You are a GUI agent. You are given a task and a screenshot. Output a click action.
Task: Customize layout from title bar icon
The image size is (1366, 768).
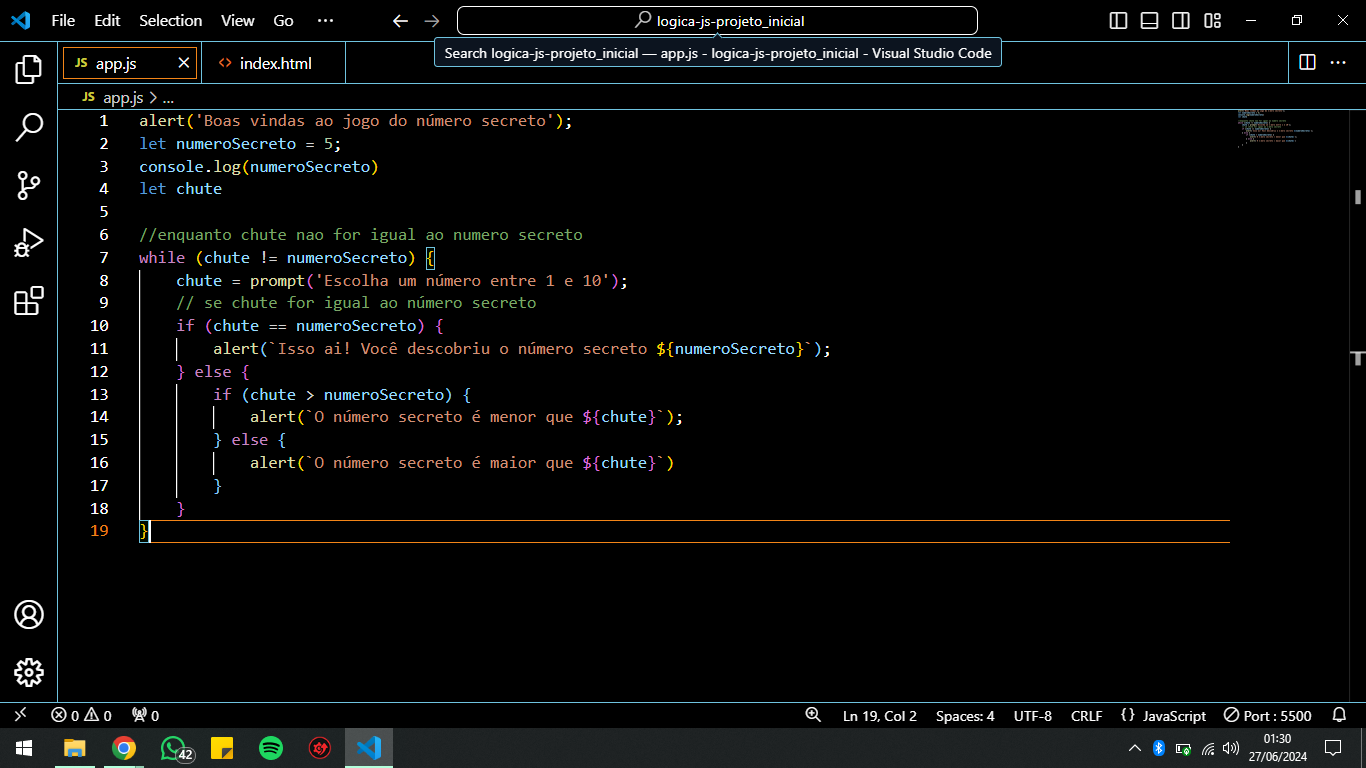tap(1212, 20)
